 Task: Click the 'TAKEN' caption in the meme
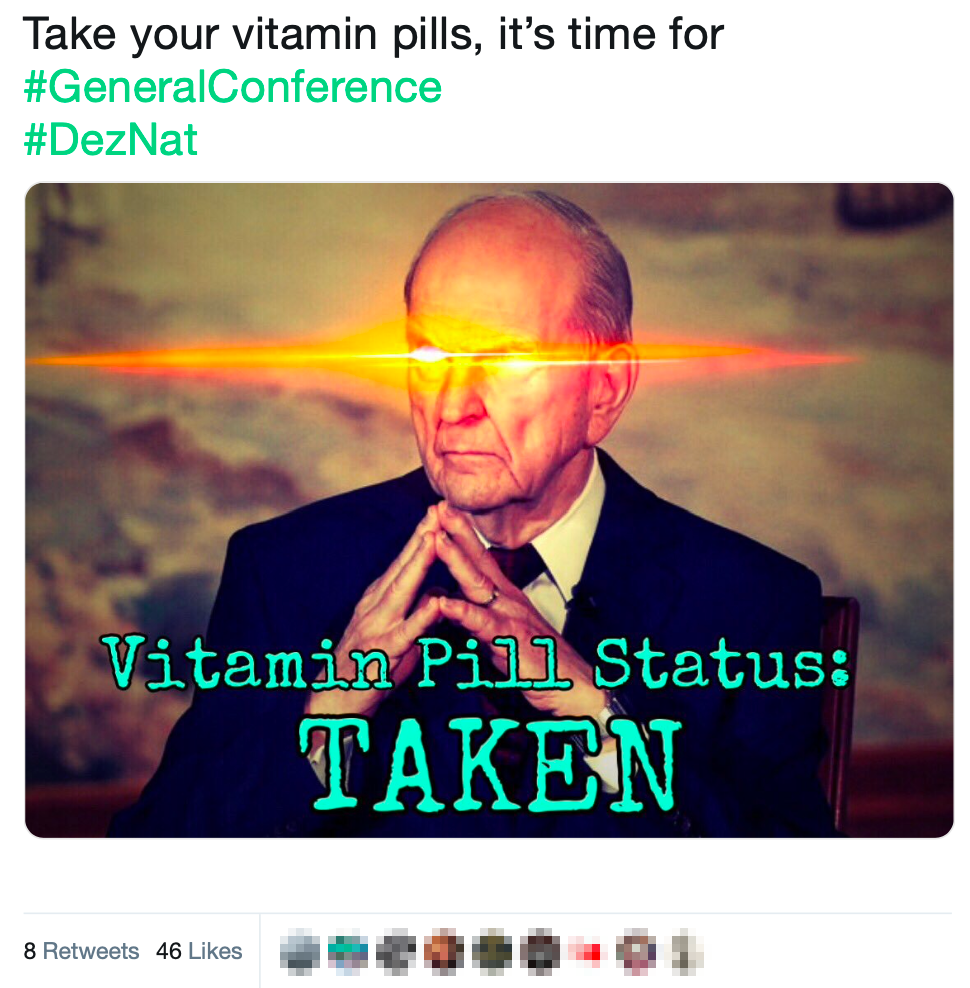point(490,764)
